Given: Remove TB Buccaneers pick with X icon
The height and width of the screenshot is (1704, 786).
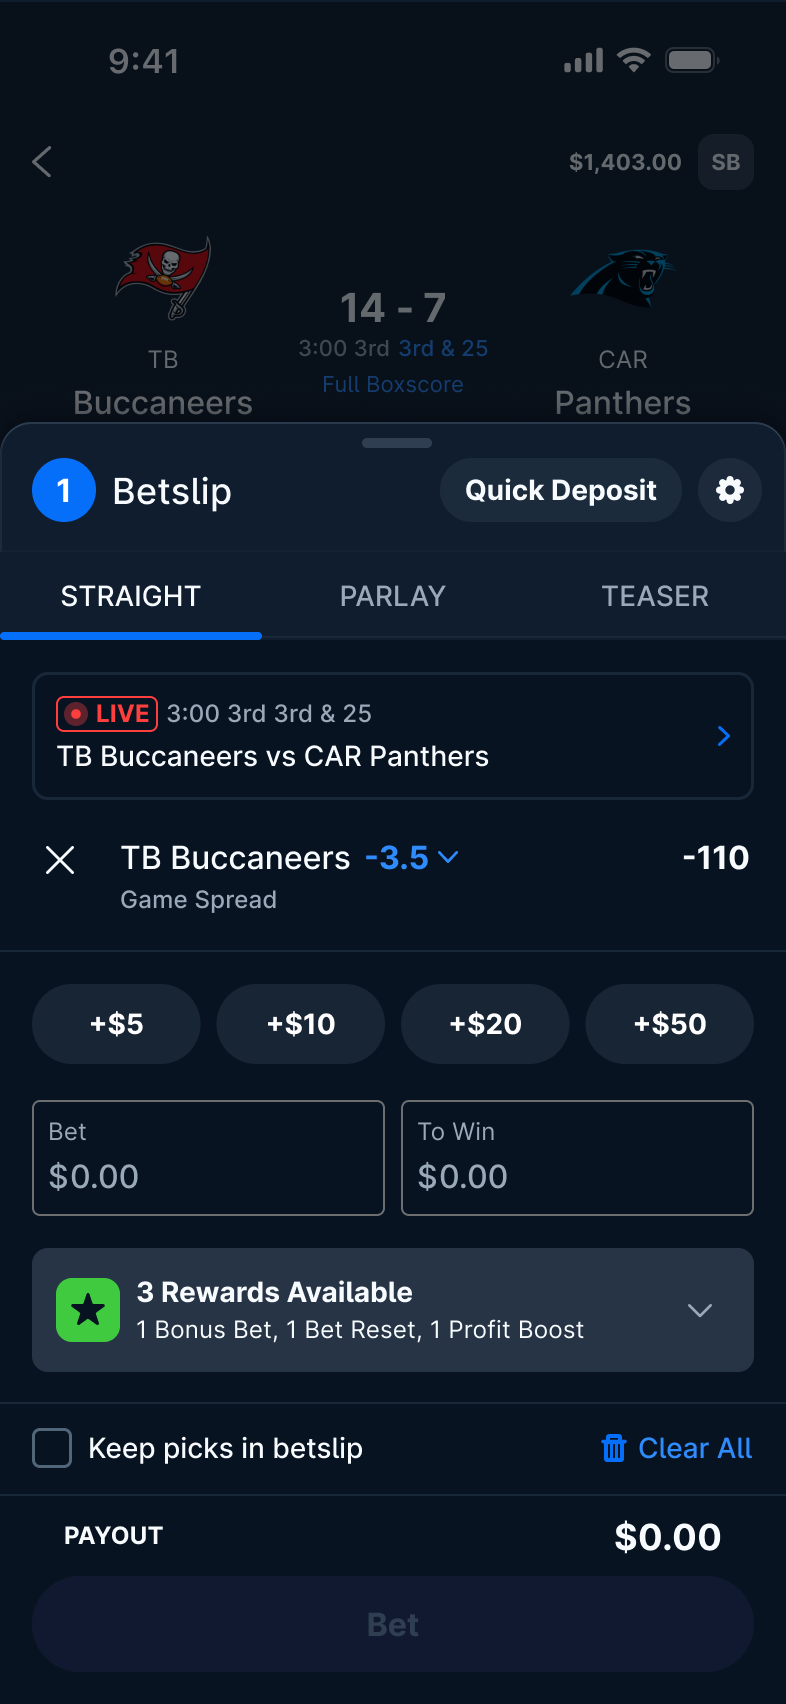Looking at the screenshot, I should [x=60, y=859].
